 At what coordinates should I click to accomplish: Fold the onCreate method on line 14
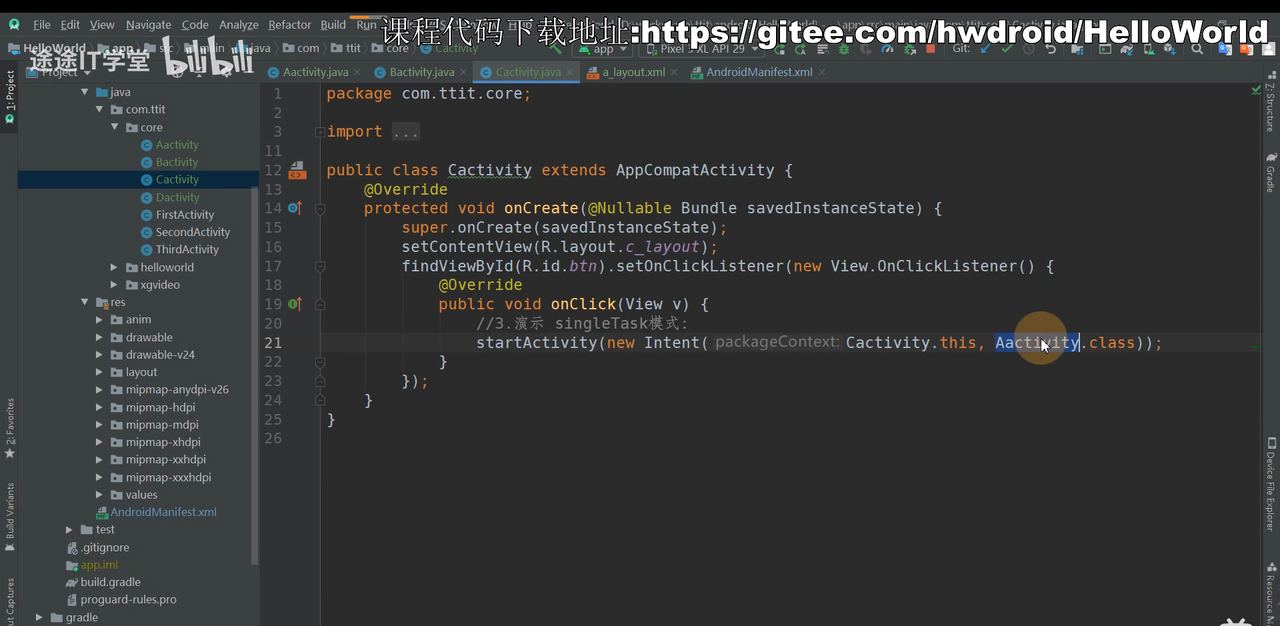pyautogui.click(x=321, y=209)
